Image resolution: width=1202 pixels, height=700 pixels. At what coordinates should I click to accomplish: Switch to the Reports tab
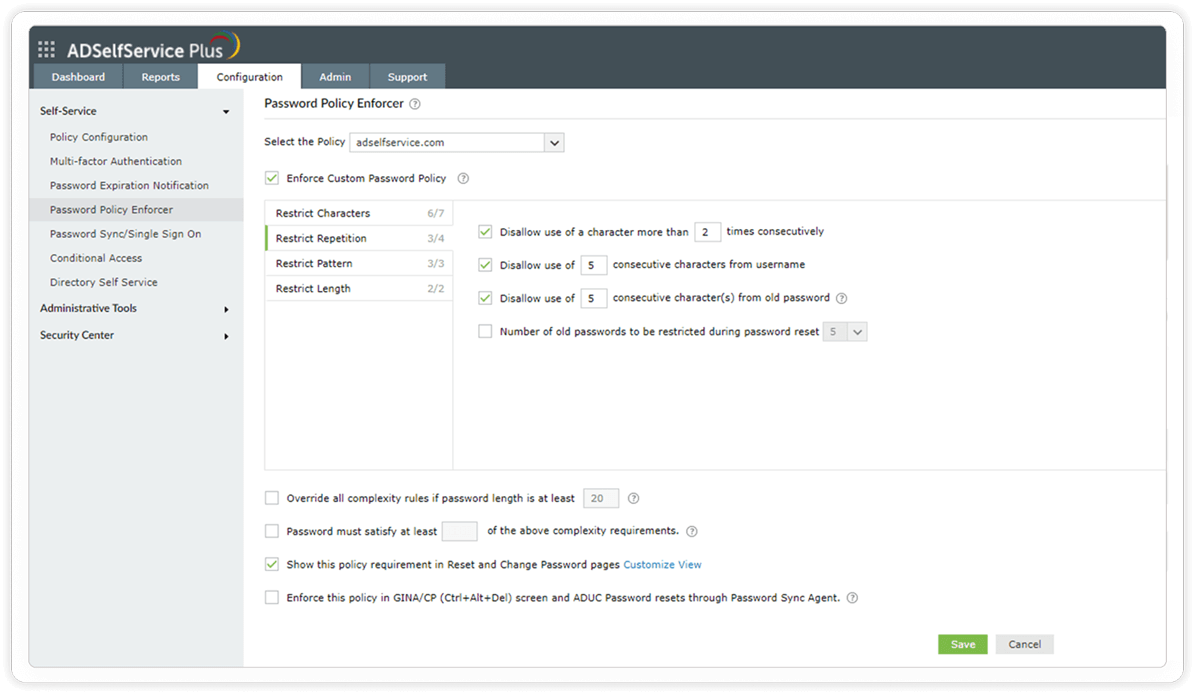160,77
